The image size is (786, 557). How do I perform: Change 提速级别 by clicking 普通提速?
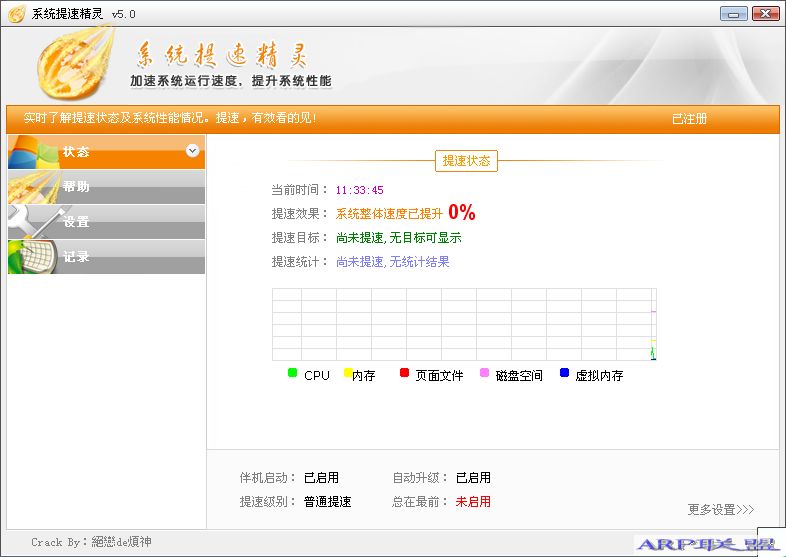pyautogui.click(x=327, y=502)
